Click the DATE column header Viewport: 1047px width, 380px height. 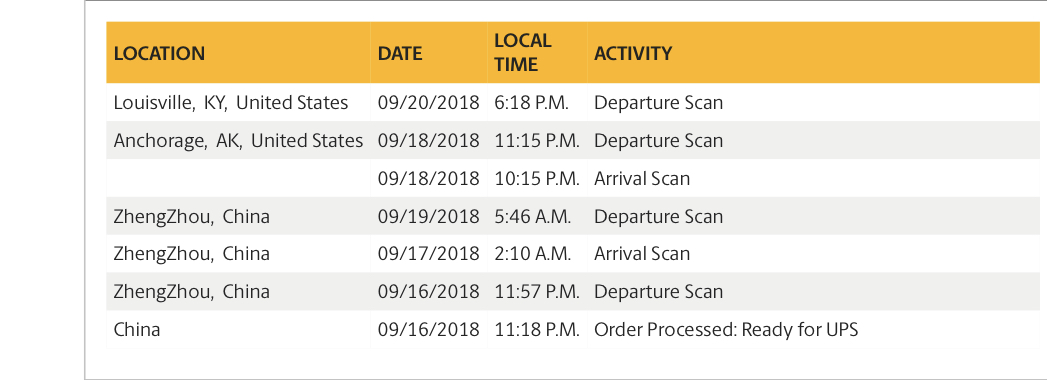click(x=429, y=53)
